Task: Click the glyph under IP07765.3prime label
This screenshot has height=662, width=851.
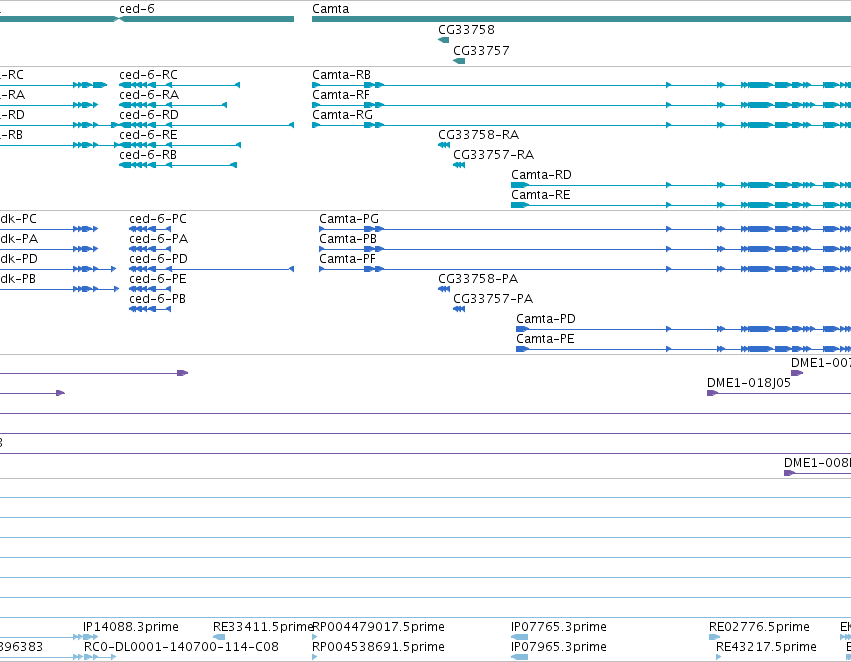Action: click(x=519, y=637)
